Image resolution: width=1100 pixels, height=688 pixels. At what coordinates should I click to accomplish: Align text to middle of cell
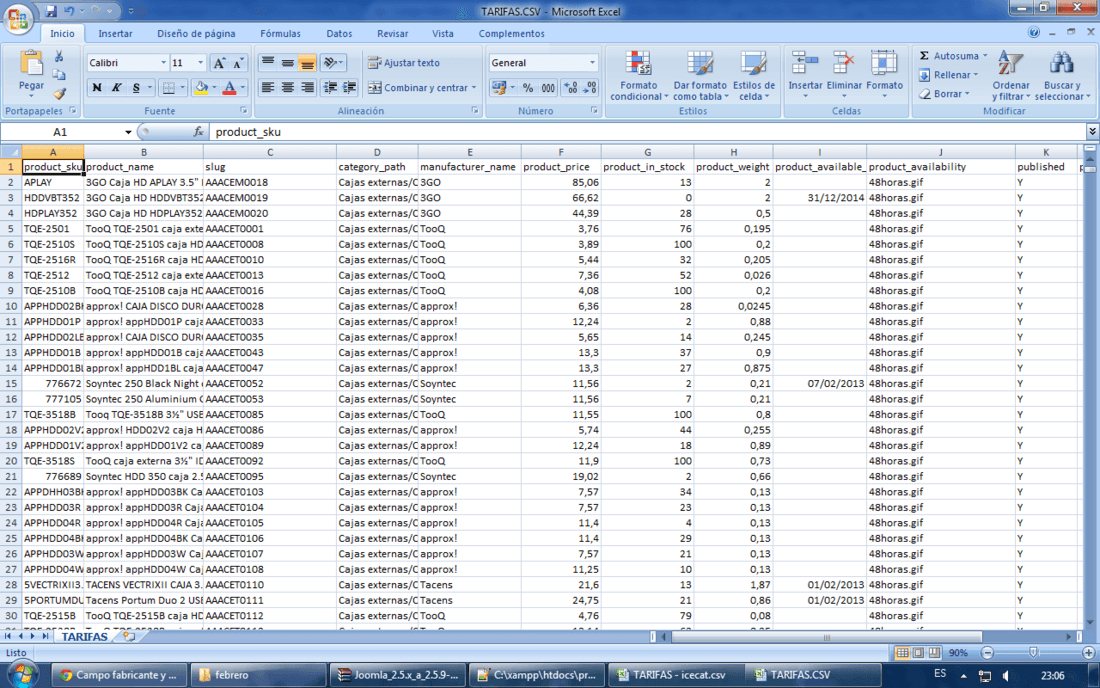pos(288,63)
